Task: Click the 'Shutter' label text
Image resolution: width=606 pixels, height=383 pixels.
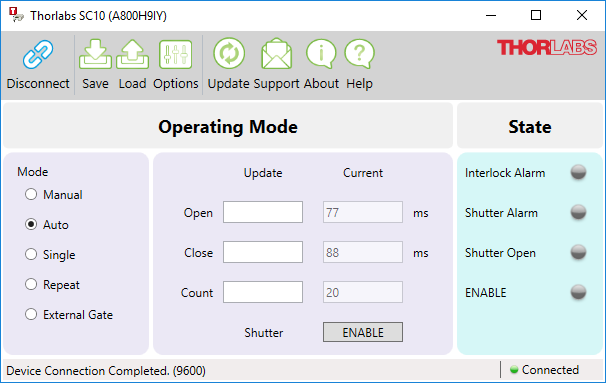Action: 264,333
